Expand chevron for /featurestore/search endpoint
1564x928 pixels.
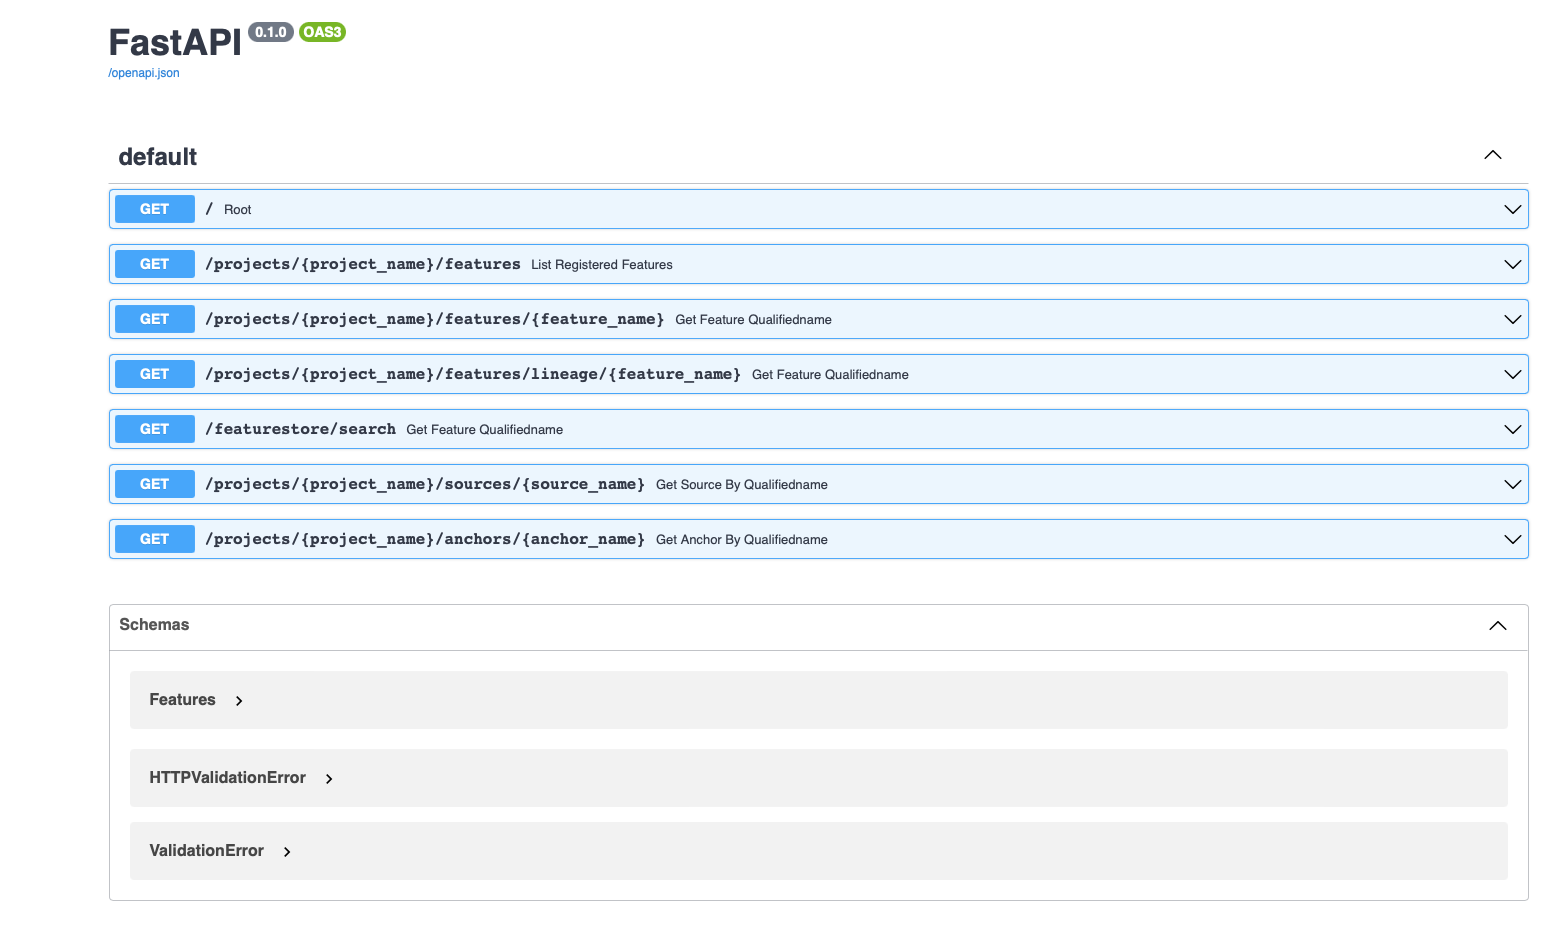(x=1513, y=429)
